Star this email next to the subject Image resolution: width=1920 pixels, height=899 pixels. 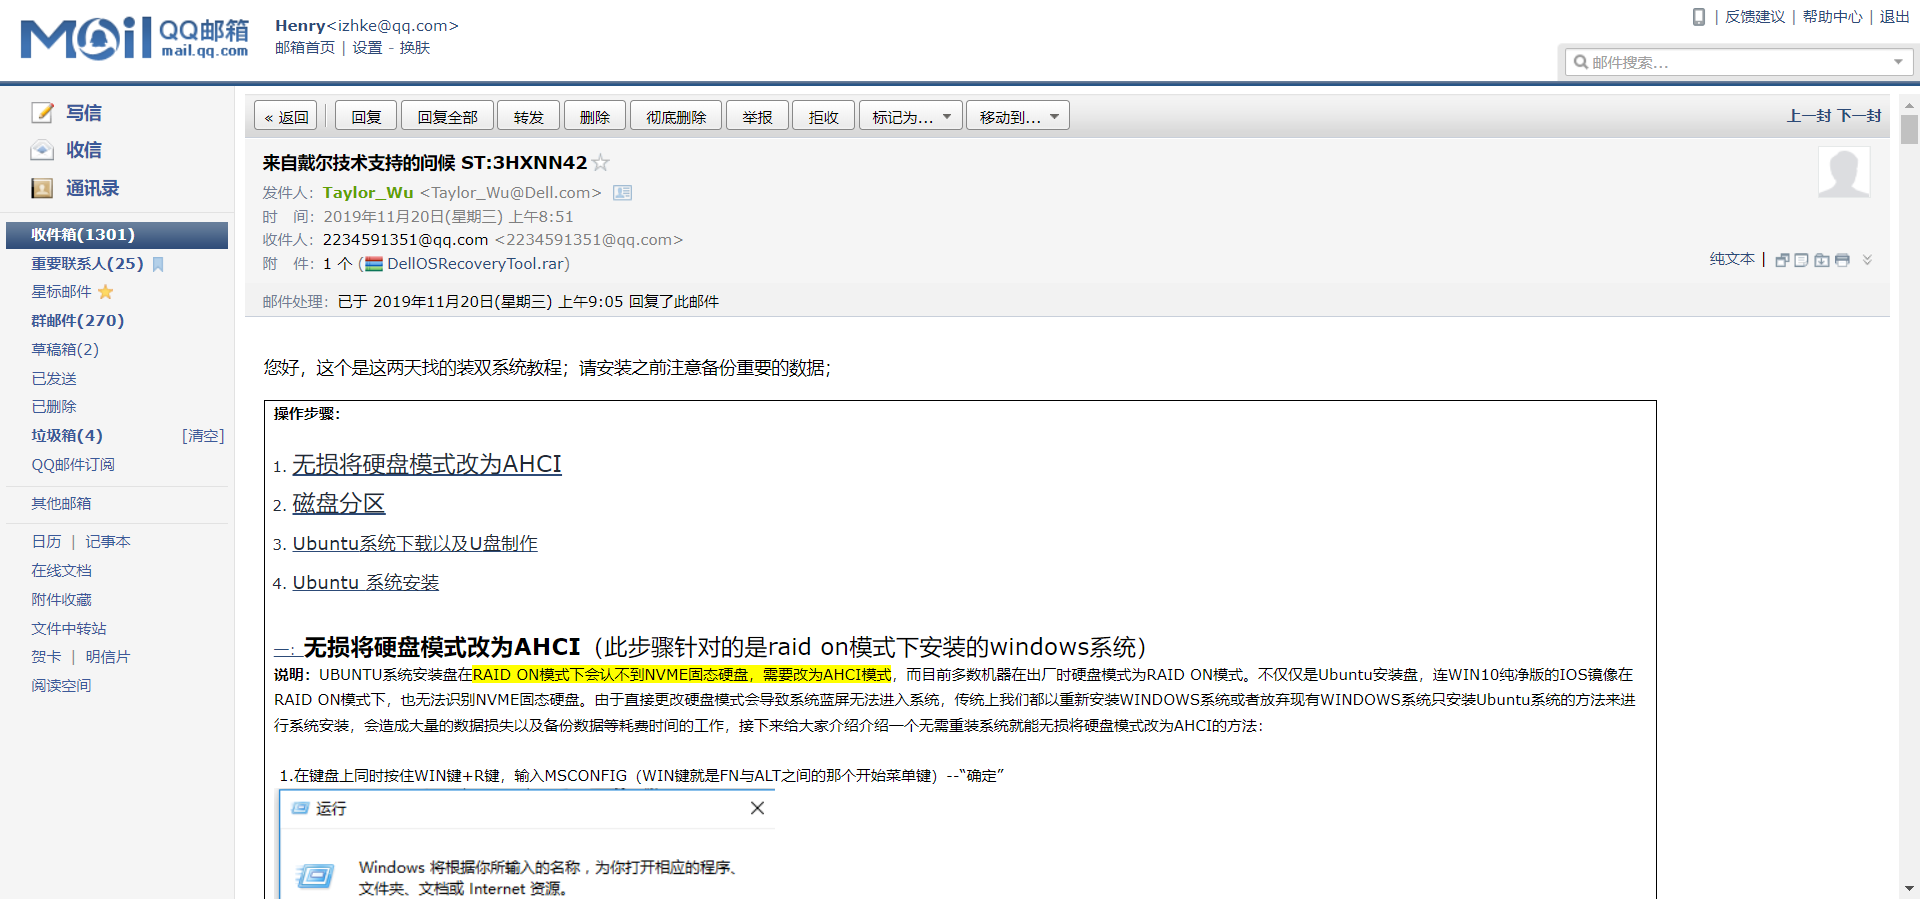coord(601,163)
